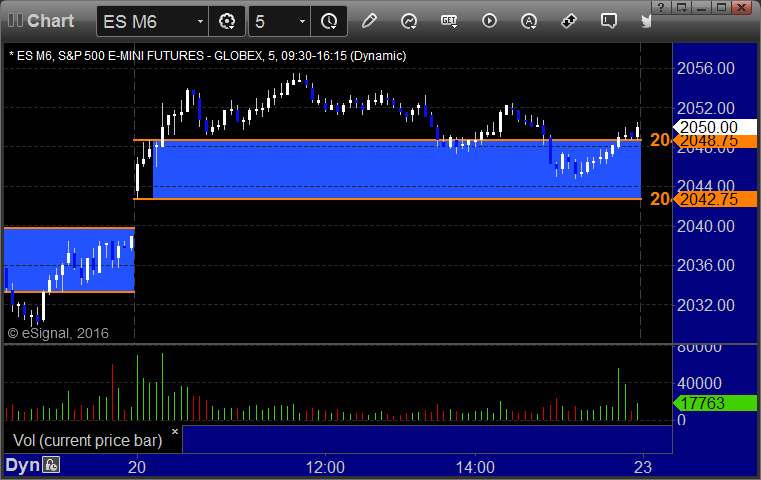Maximize the chart window

(722, 7)
